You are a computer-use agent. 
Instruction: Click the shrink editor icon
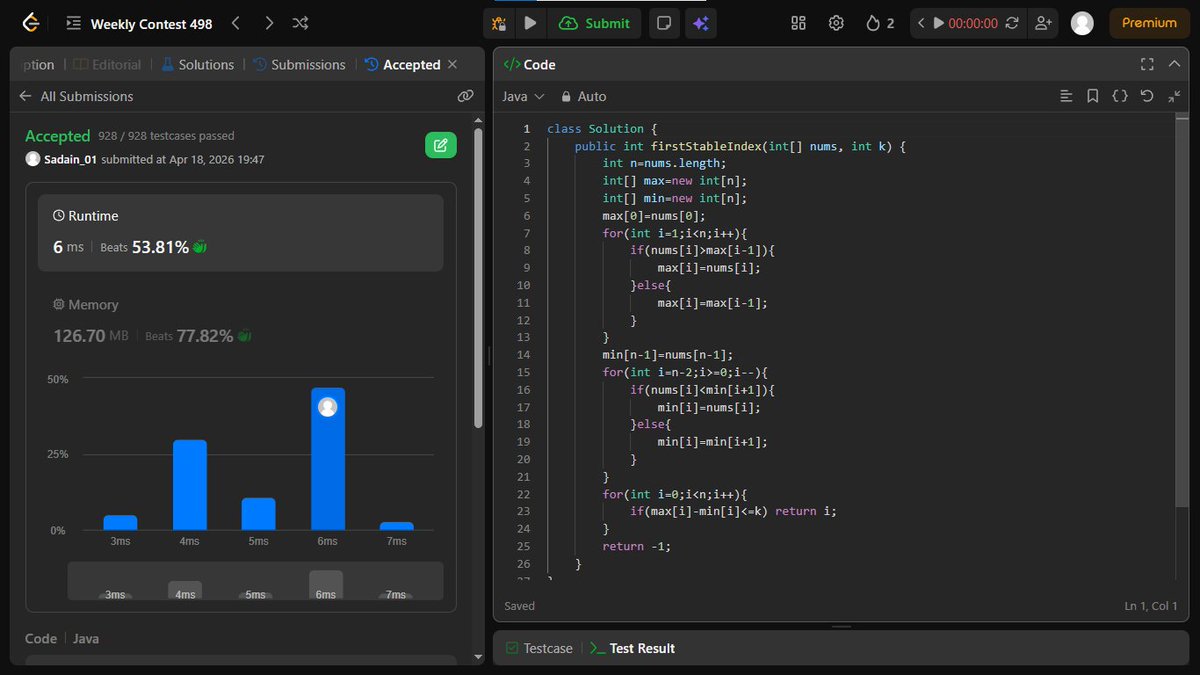coord(1174,96)
